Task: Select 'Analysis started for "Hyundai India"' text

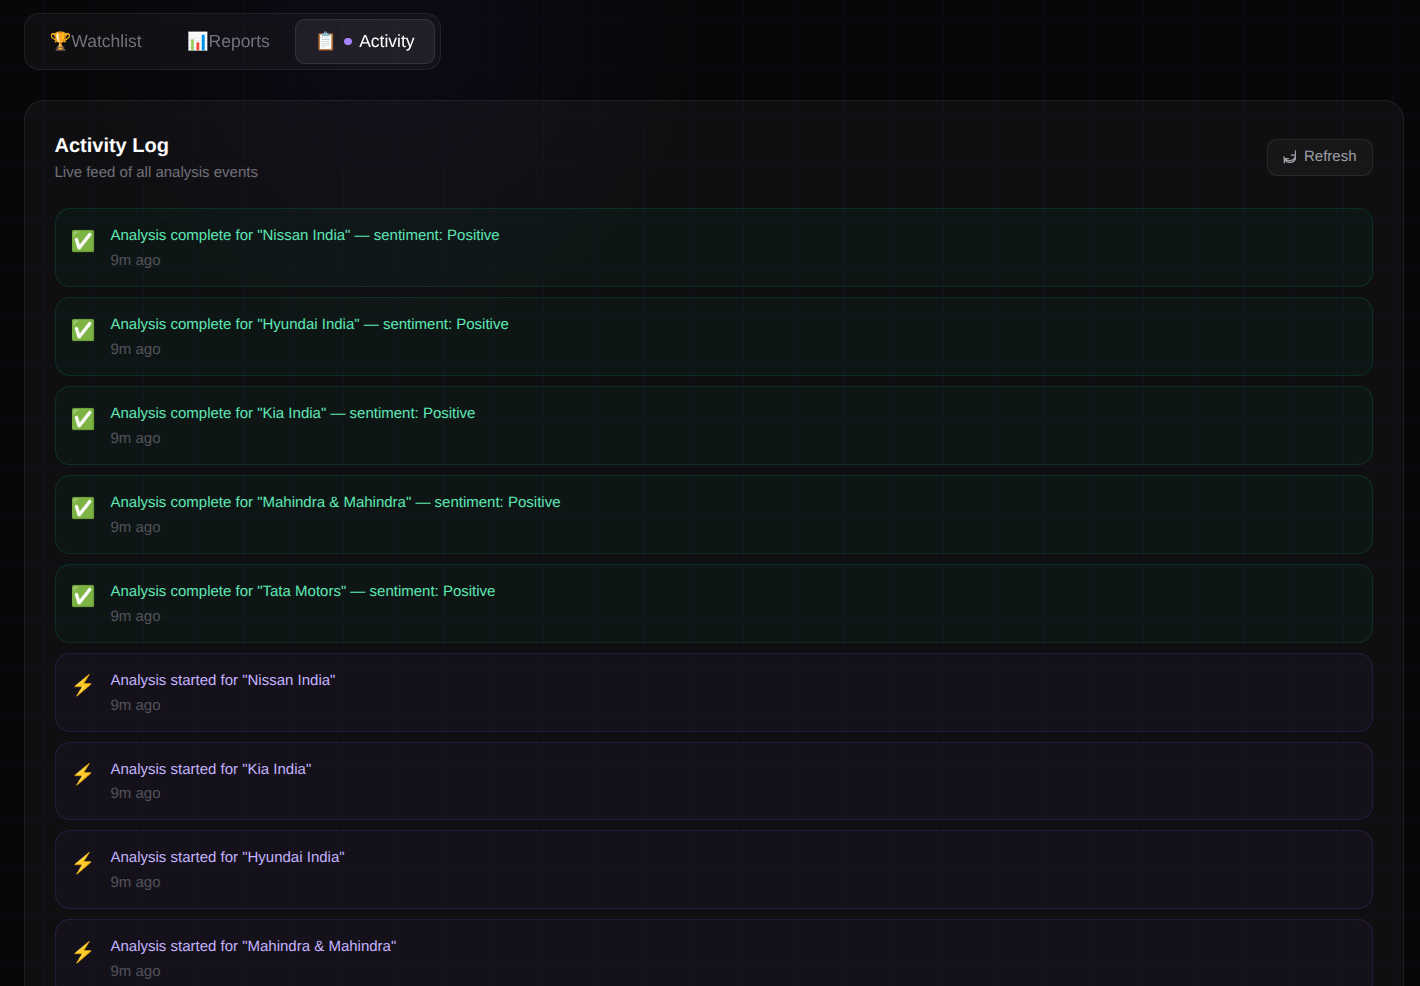Action: pos(227,857)
